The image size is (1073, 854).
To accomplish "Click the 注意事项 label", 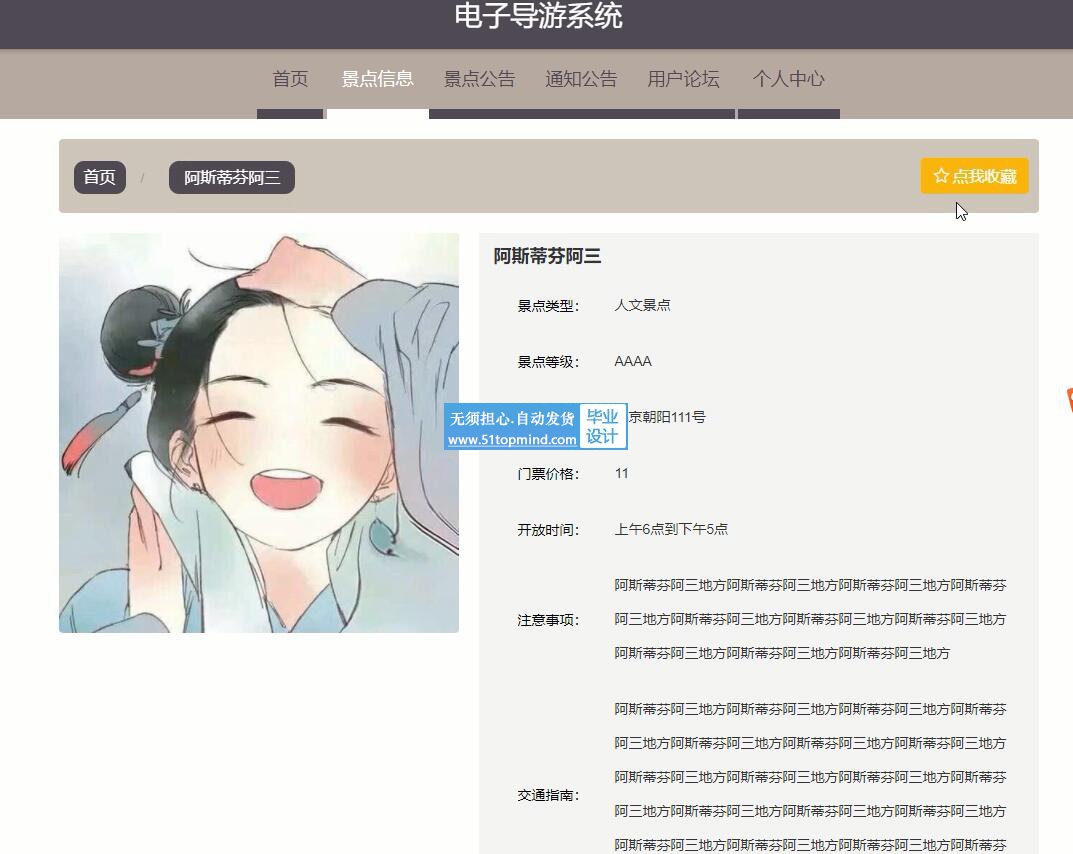I will 548,621.
